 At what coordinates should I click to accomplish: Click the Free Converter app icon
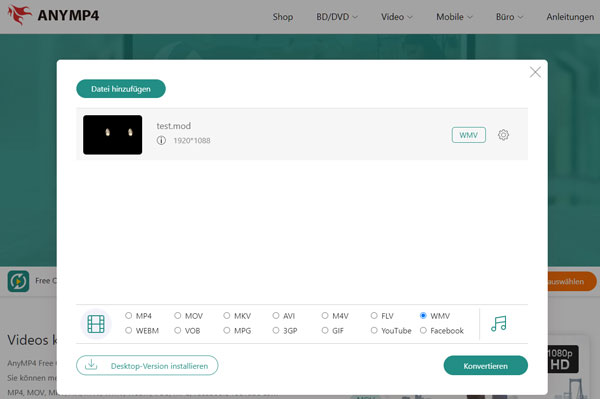(18, 281)
